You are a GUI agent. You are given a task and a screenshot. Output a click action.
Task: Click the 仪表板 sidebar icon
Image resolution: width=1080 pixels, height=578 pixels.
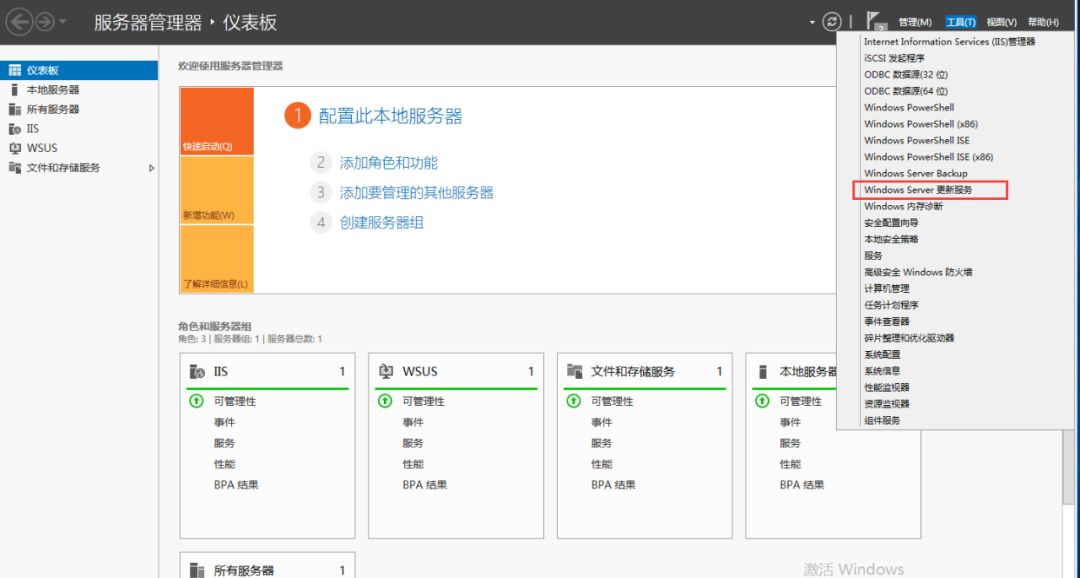pos(14,70)
